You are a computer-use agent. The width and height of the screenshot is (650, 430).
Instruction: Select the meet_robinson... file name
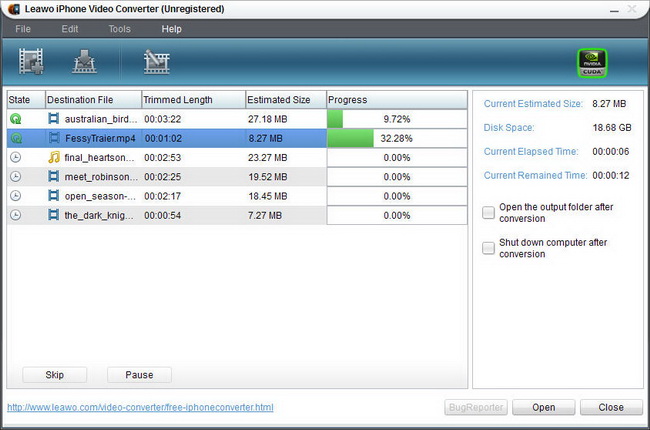pos(101,177)
